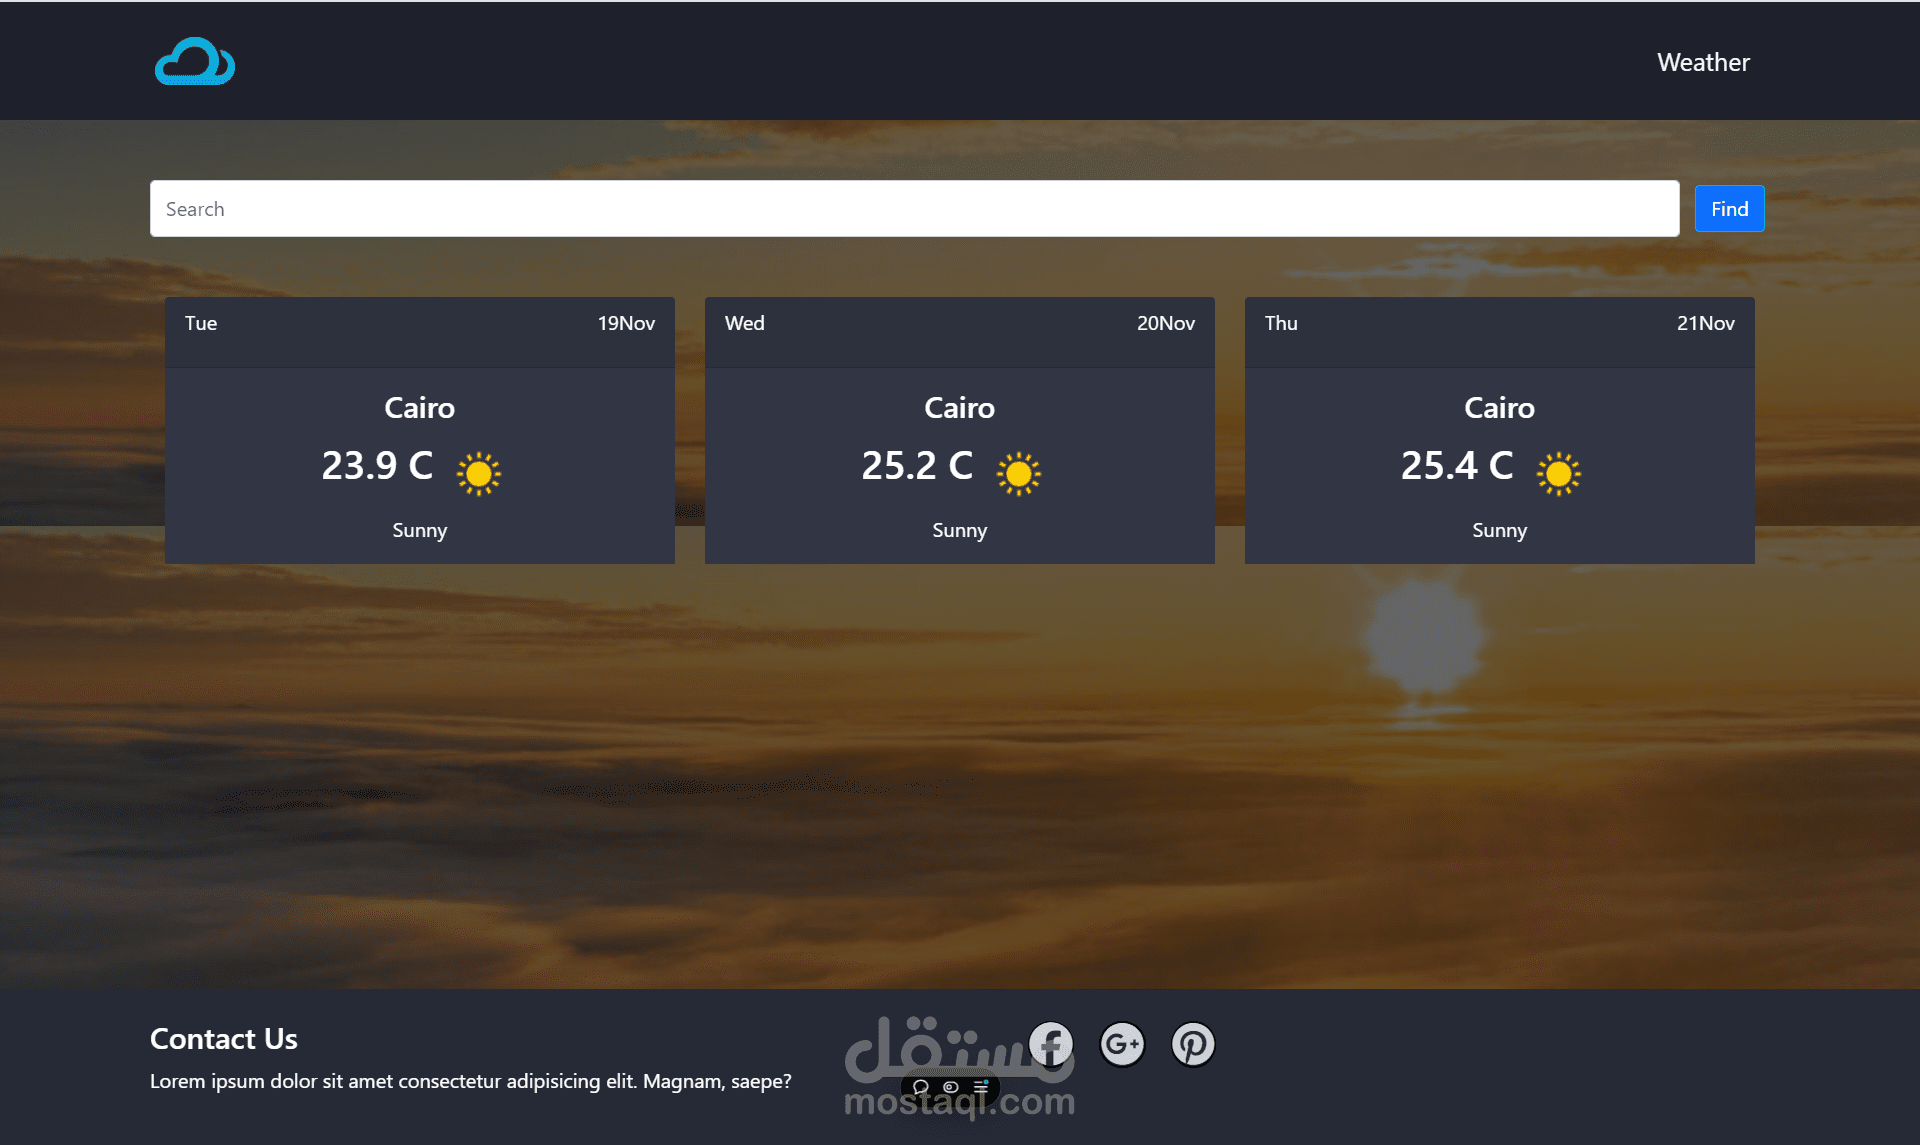Open the Facebook icon in the footer
1920x1145 pixels.
point(1051,1044)
